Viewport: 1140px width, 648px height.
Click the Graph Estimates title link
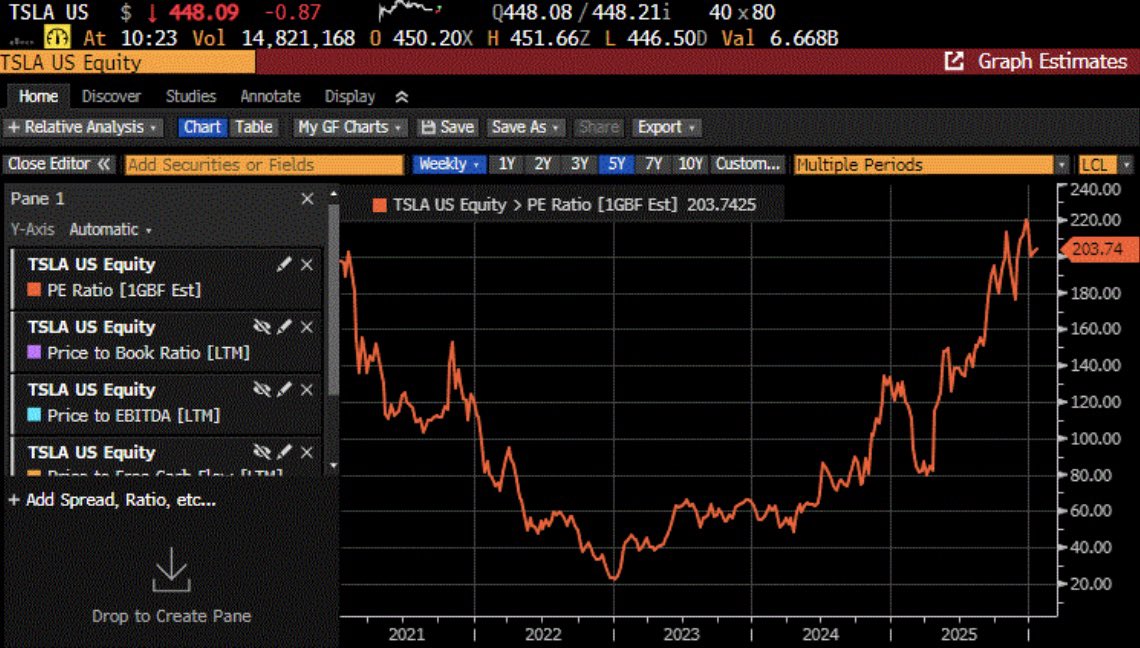1052,61
